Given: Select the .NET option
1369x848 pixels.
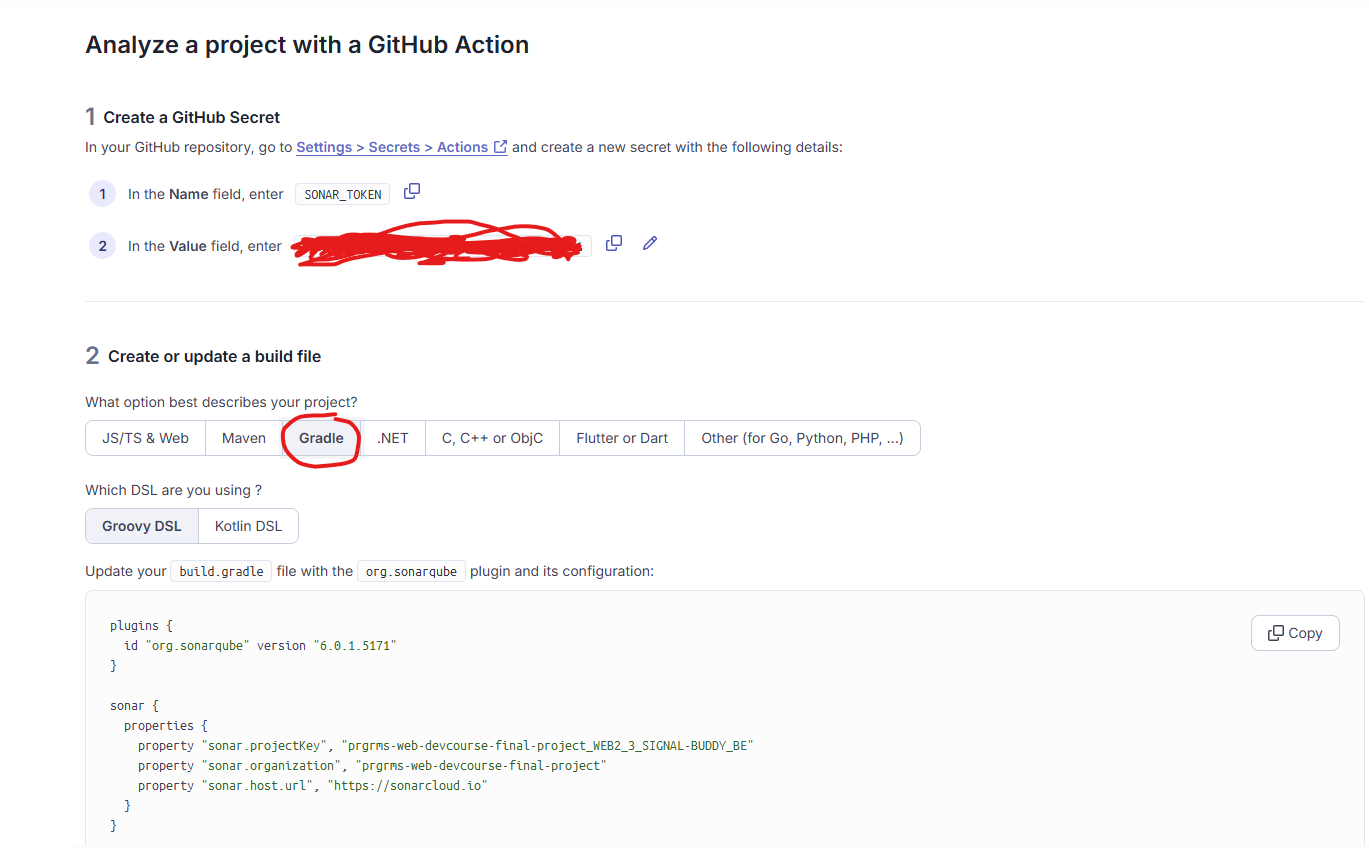Looking at the screenshot, I should (x=393, y=438).
